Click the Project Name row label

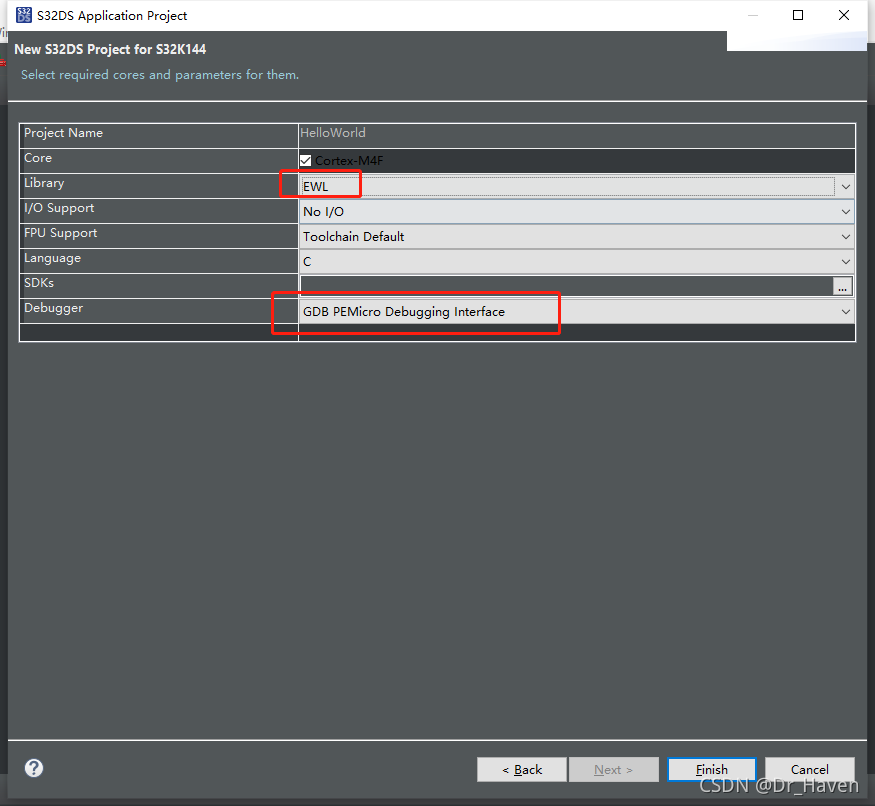(64, 133)
